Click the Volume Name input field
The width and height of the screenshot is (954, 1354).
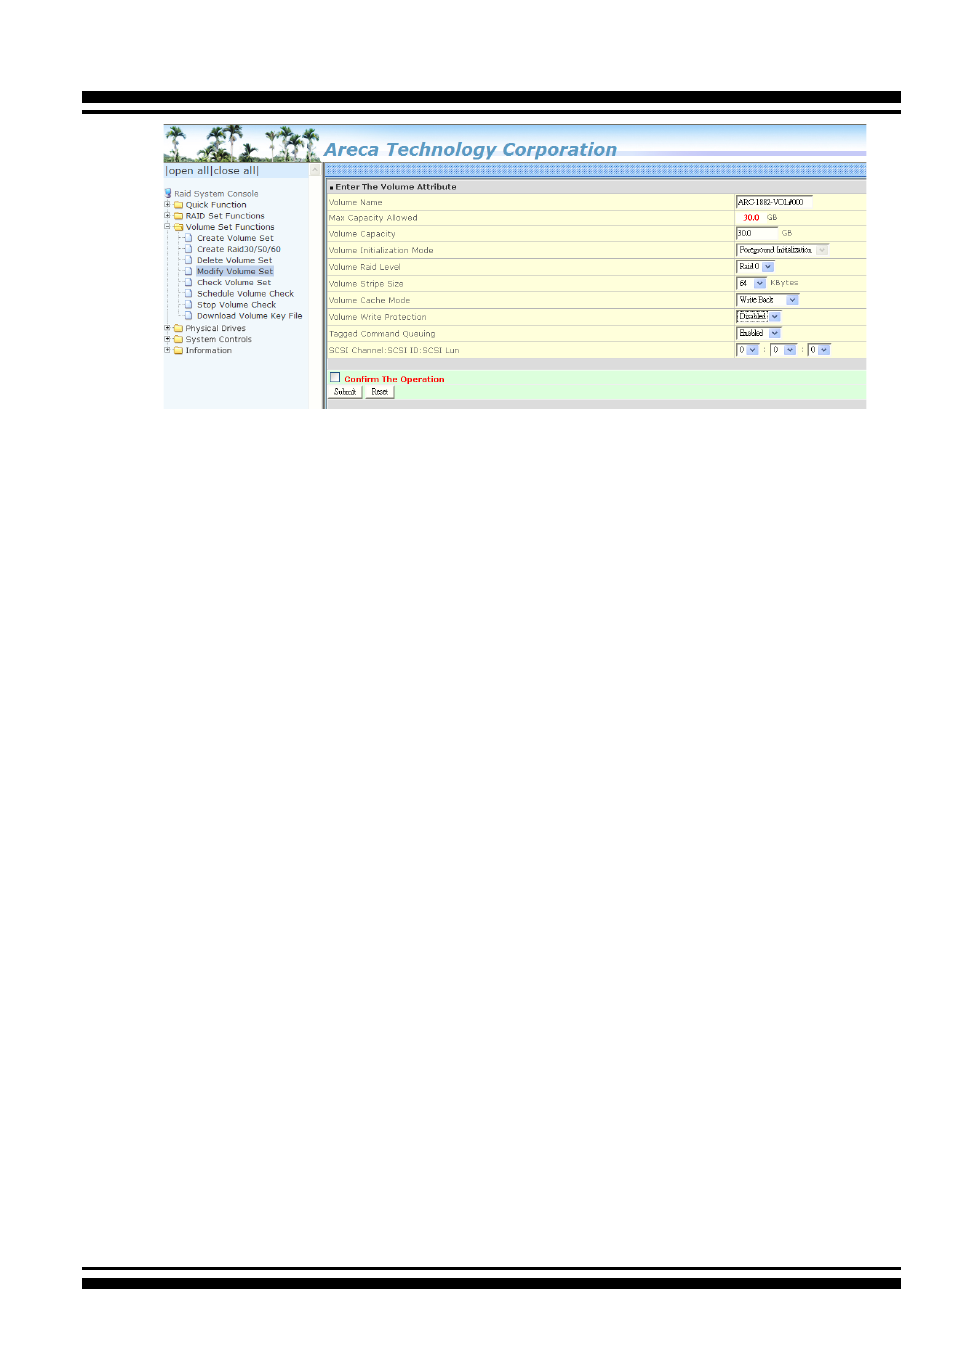coord(774,202)
